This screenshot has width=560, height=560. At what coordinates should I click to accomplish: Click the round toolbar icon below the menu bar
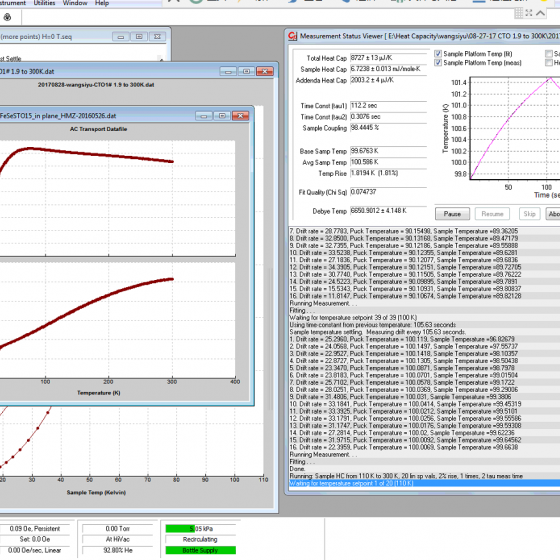[x=7, y=17]
